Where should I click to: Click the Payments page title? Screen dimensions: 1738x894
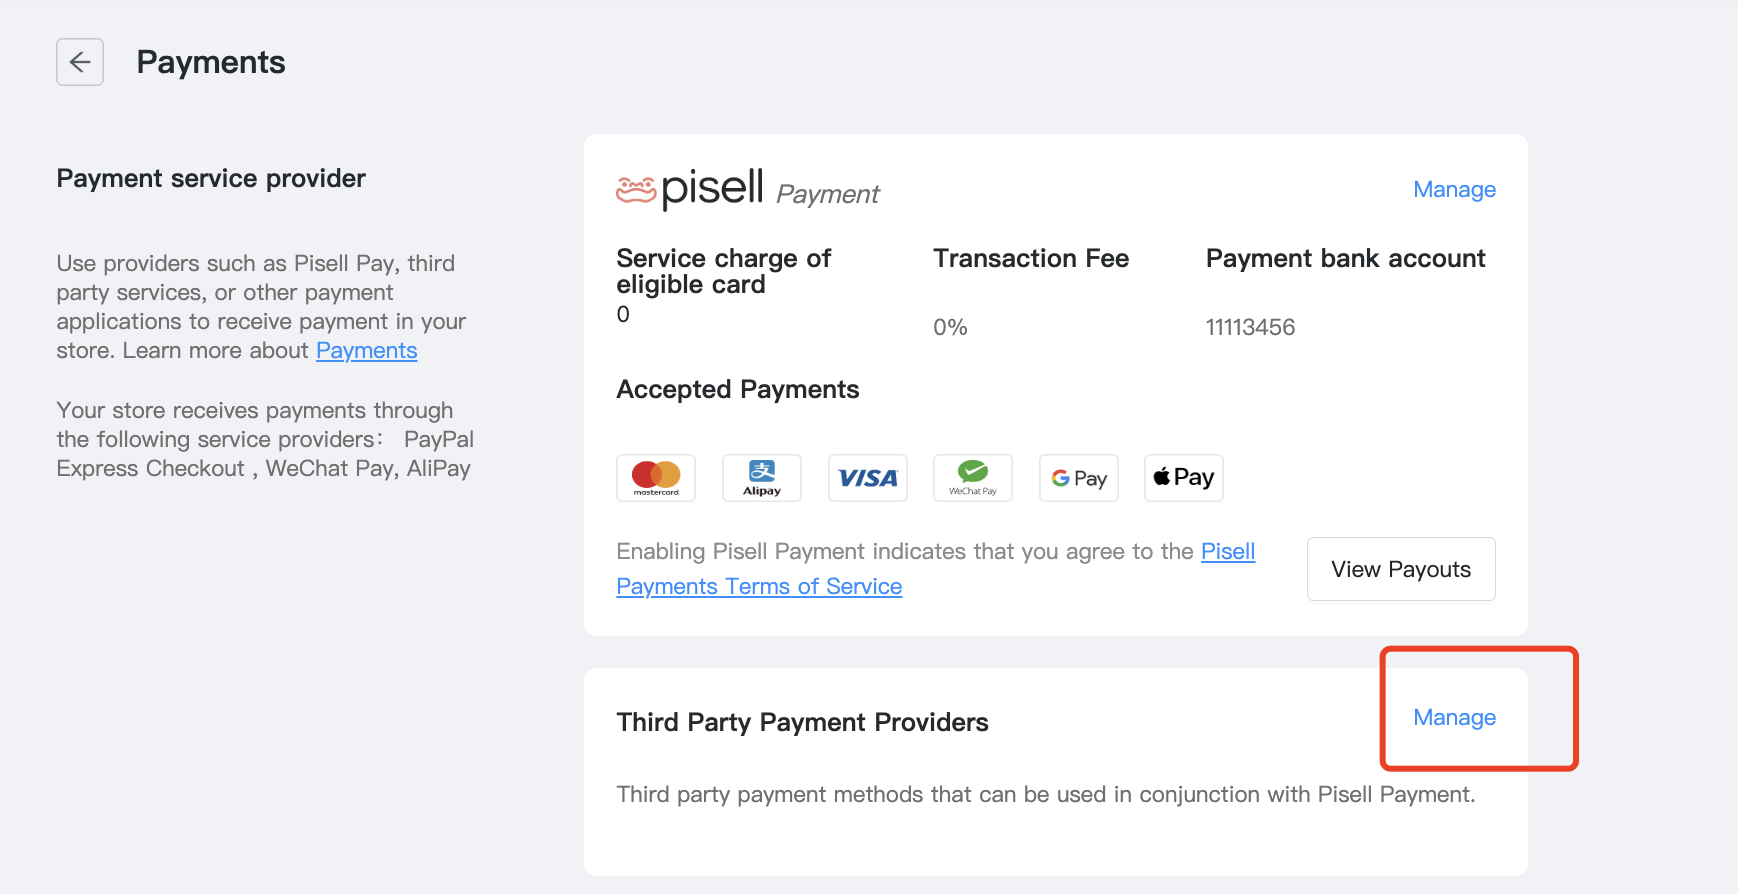pyautogui.click(x=211, y=62)
